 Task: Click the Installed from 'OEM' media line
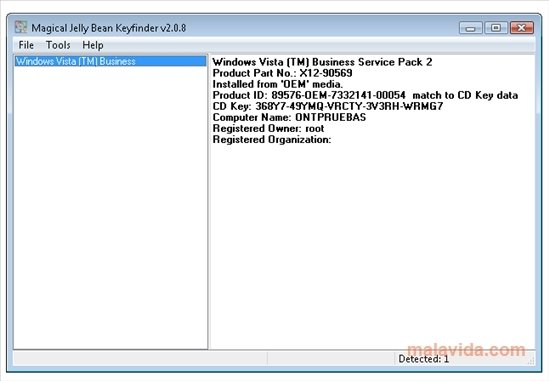278,84
